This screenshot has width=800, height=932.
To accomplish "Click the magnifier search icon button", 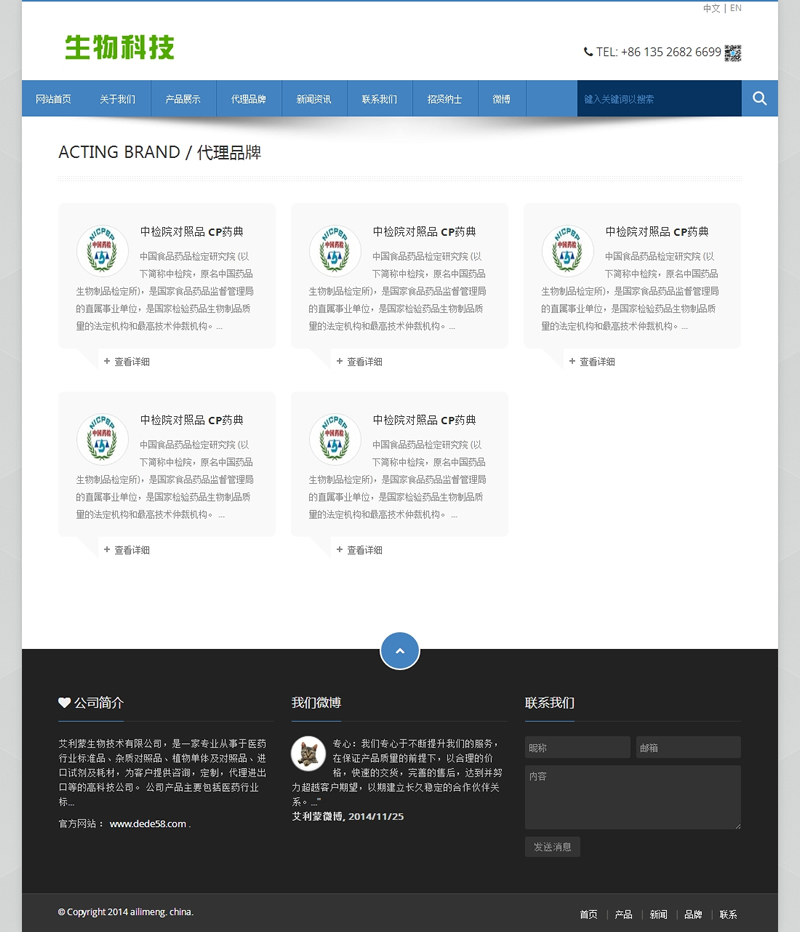I will [x=759, y=98].
